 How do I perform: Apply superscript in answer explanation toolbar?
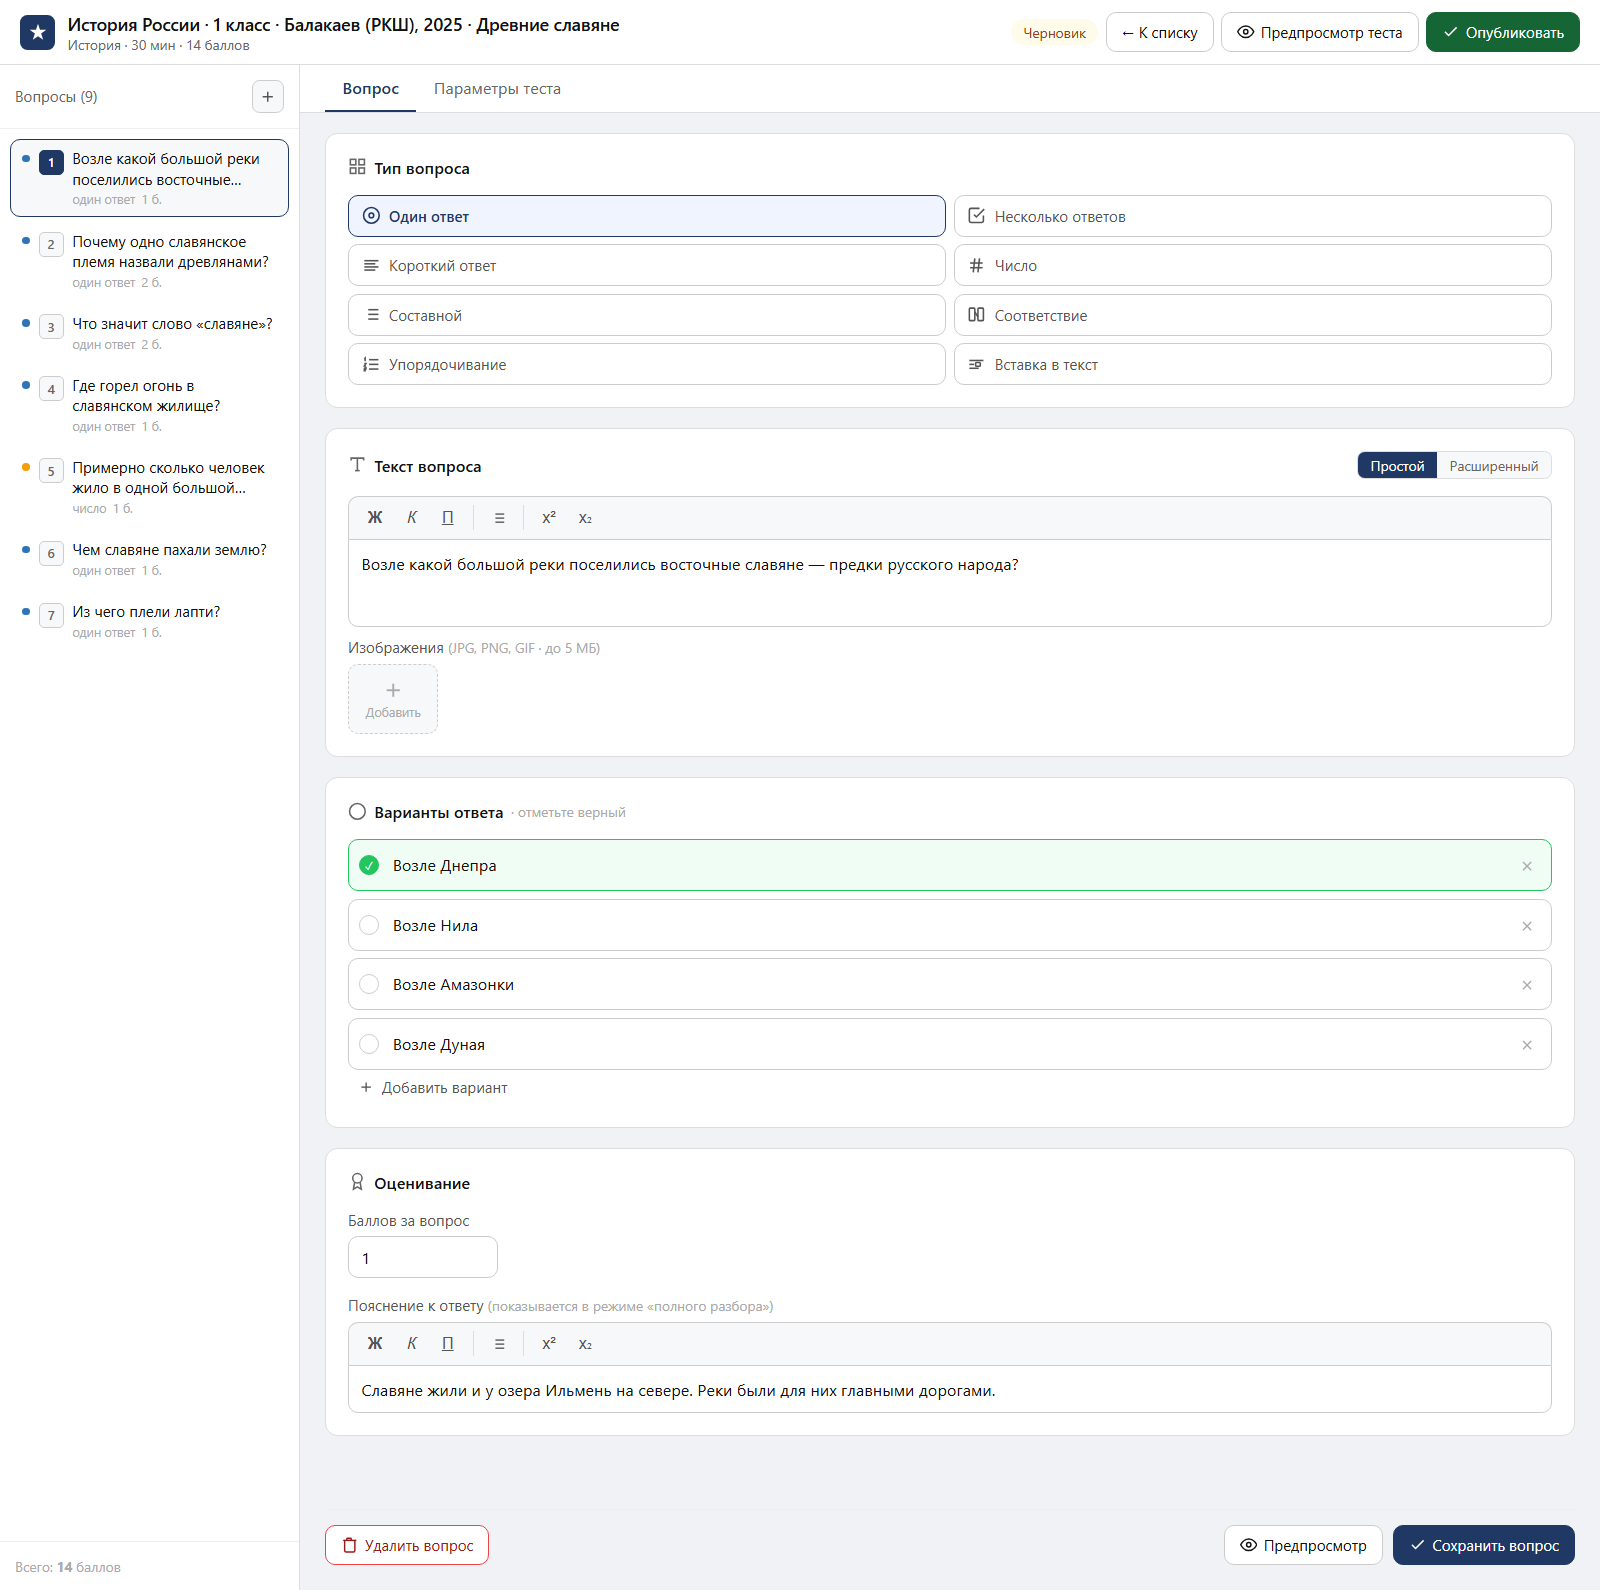(549, 1344)
